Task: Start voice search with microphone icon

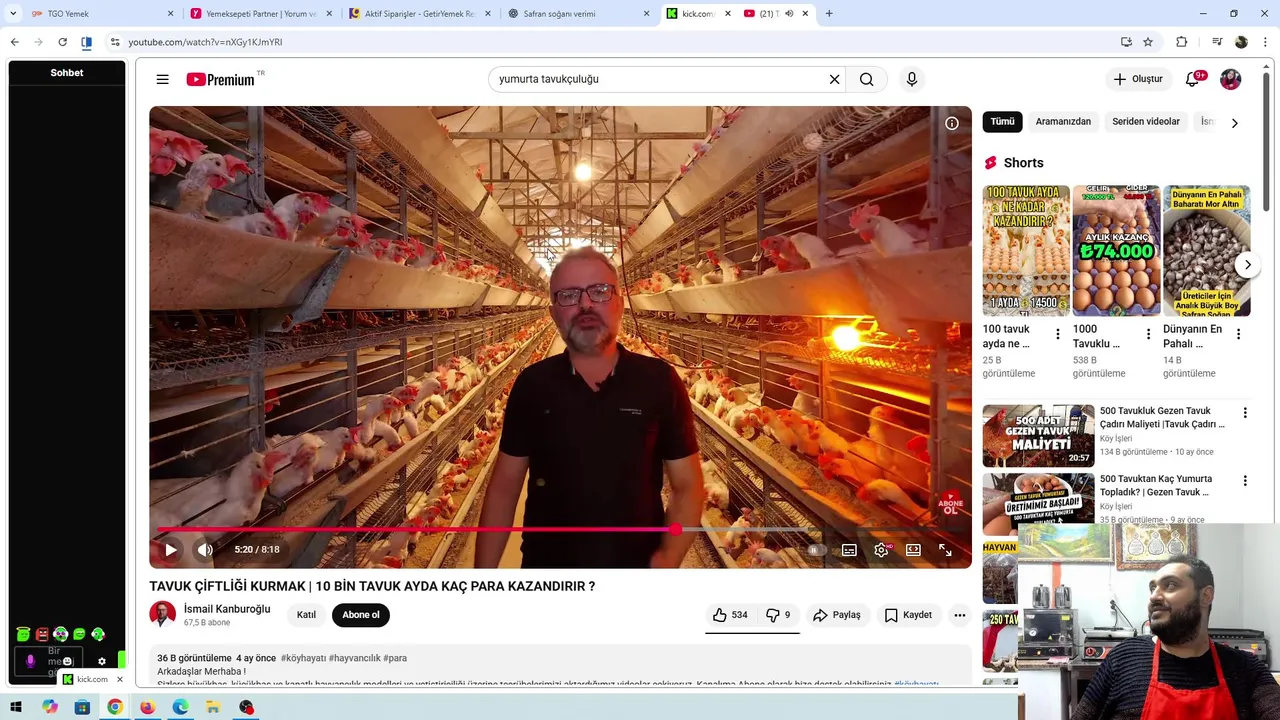Action: pos(911,79)
